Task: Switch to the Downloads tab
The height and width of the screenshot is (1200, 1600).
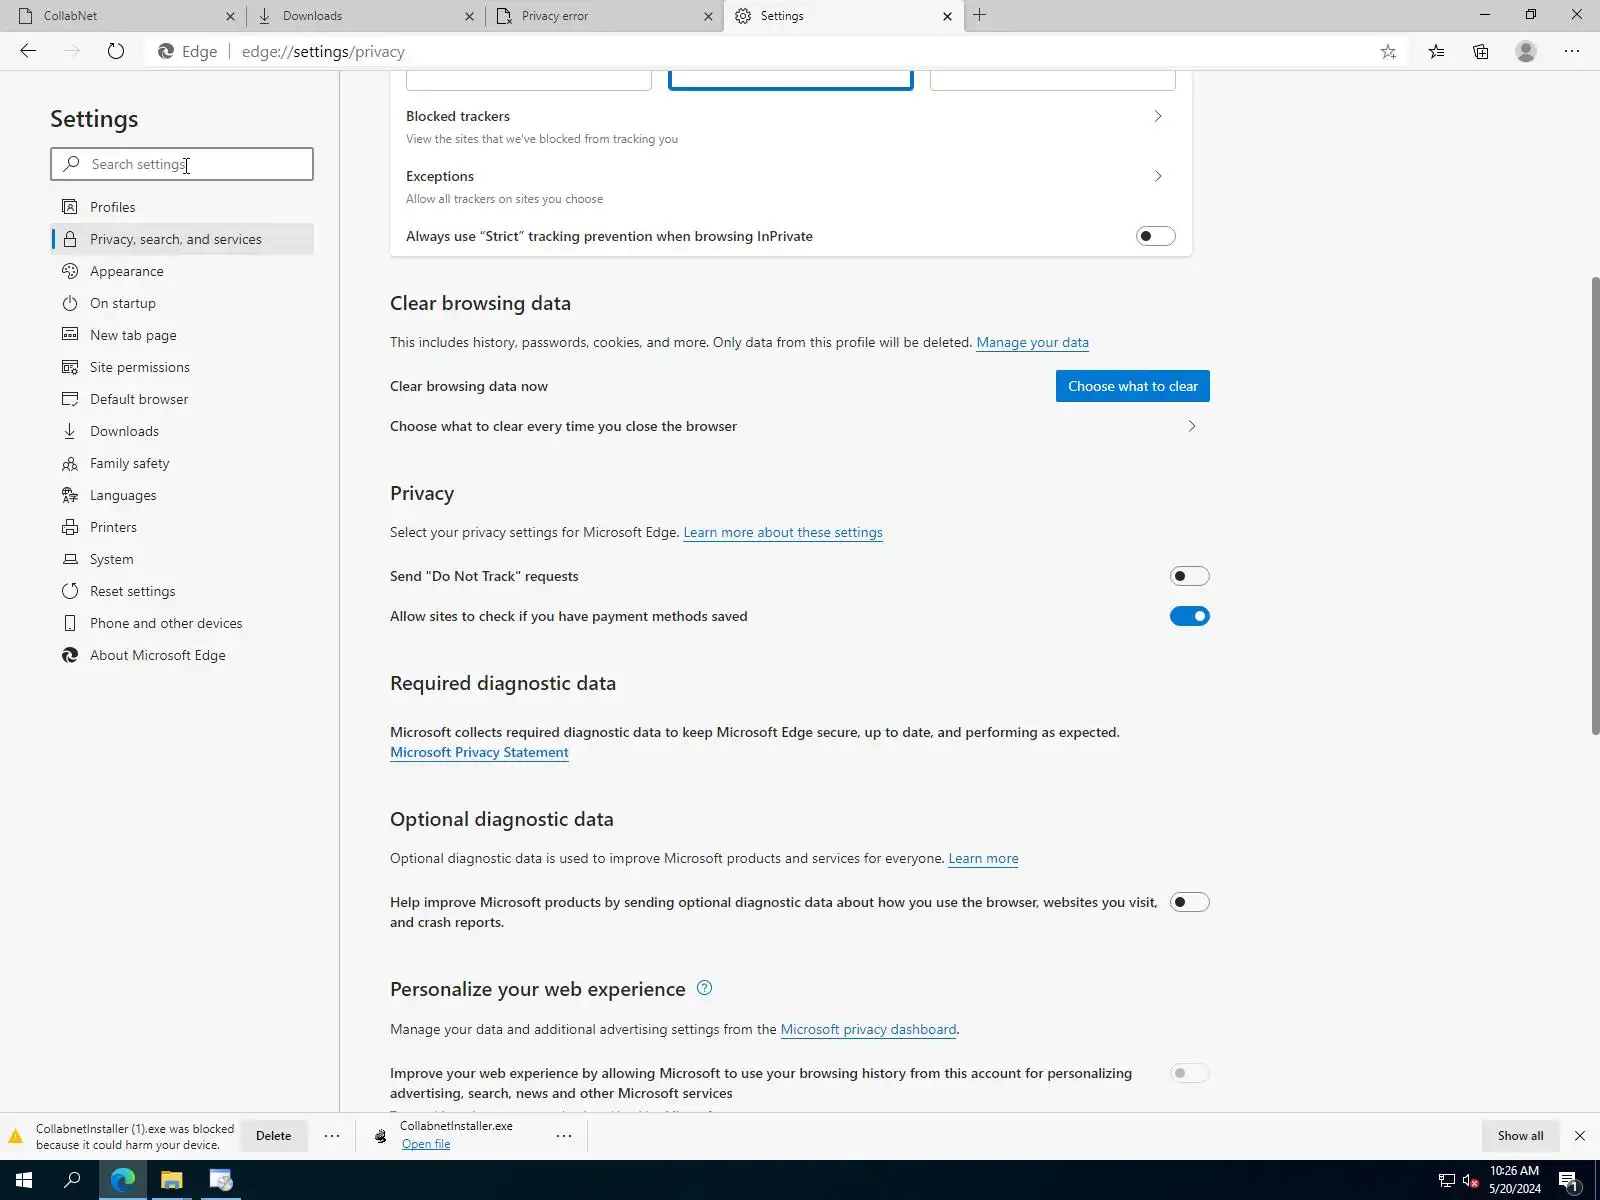Action: point(364,16)
